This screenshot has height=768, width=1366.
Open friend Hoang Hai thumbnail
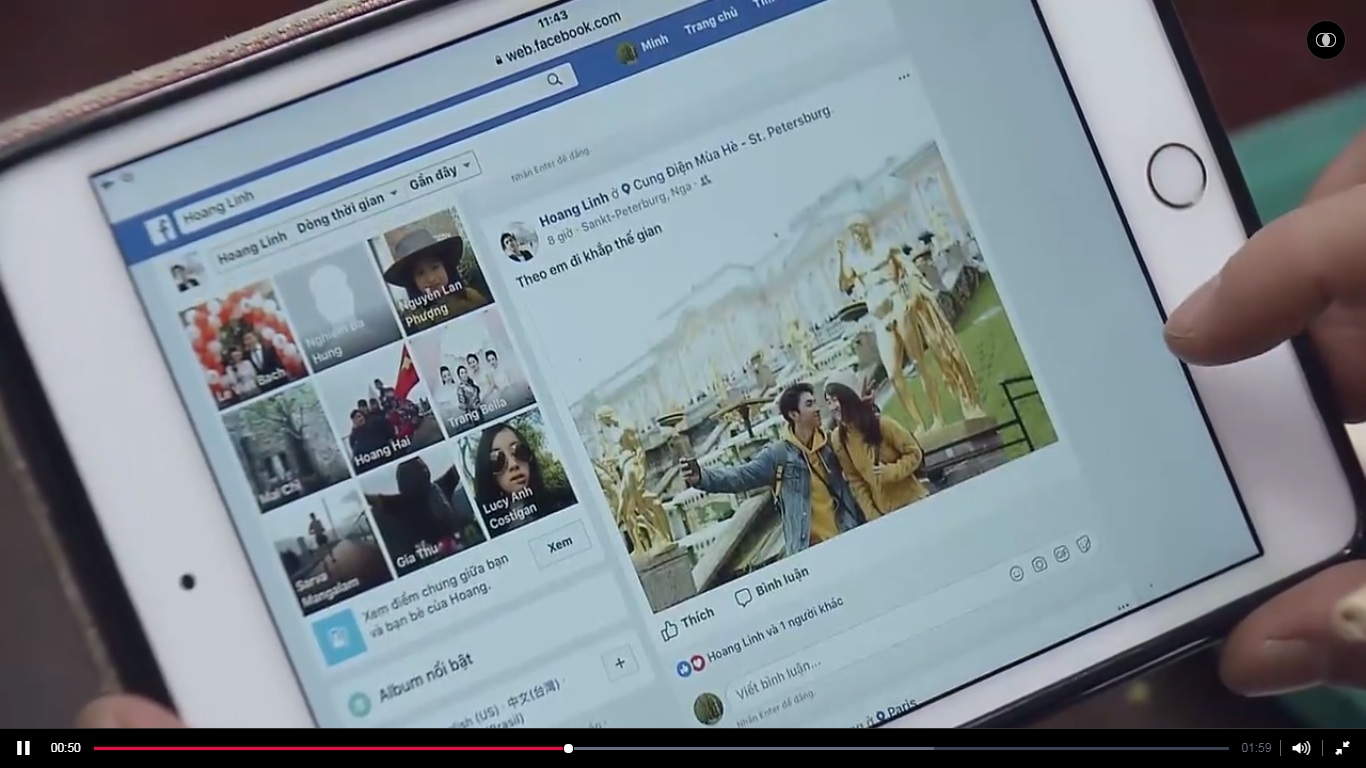point(382,408)
